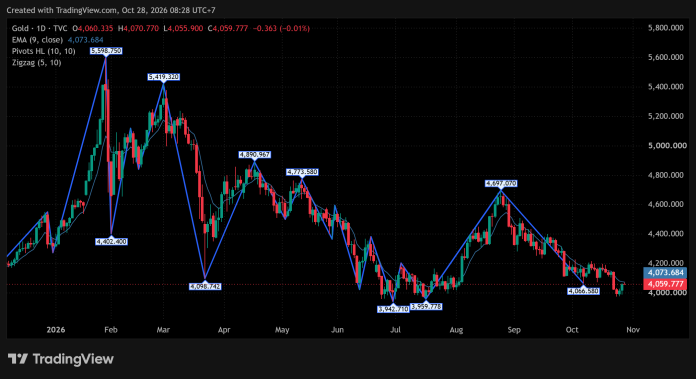Select the pivot low label 4,098.742
Image resolution: width=696 pixels, height=379 pixels.
tap(205, 287)
